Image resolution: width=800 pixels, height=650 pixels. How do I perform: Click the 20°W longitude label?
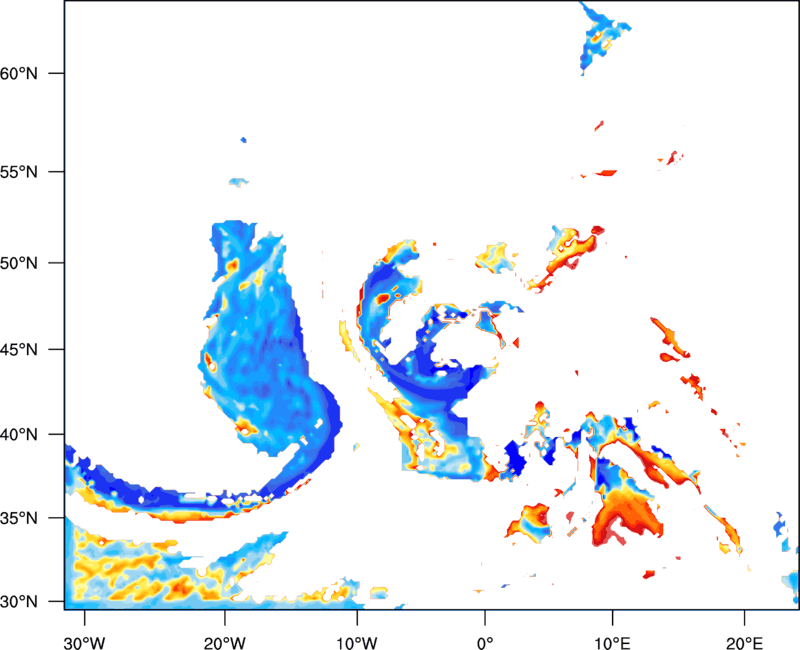[224, 643]
